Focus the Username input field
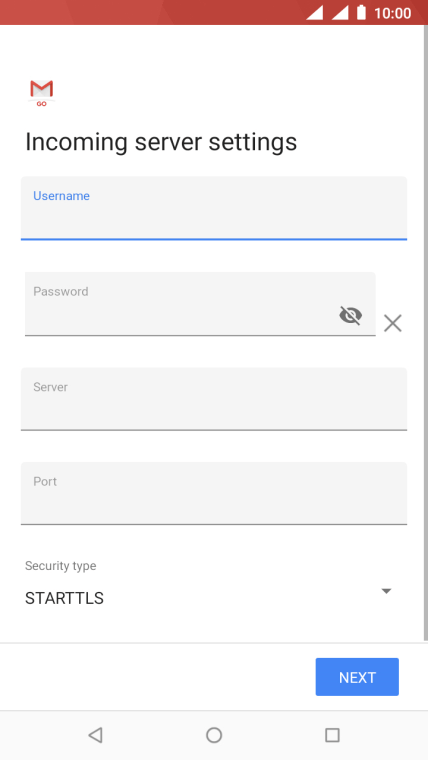The image size is (428, 760). (x=214, y=208)
